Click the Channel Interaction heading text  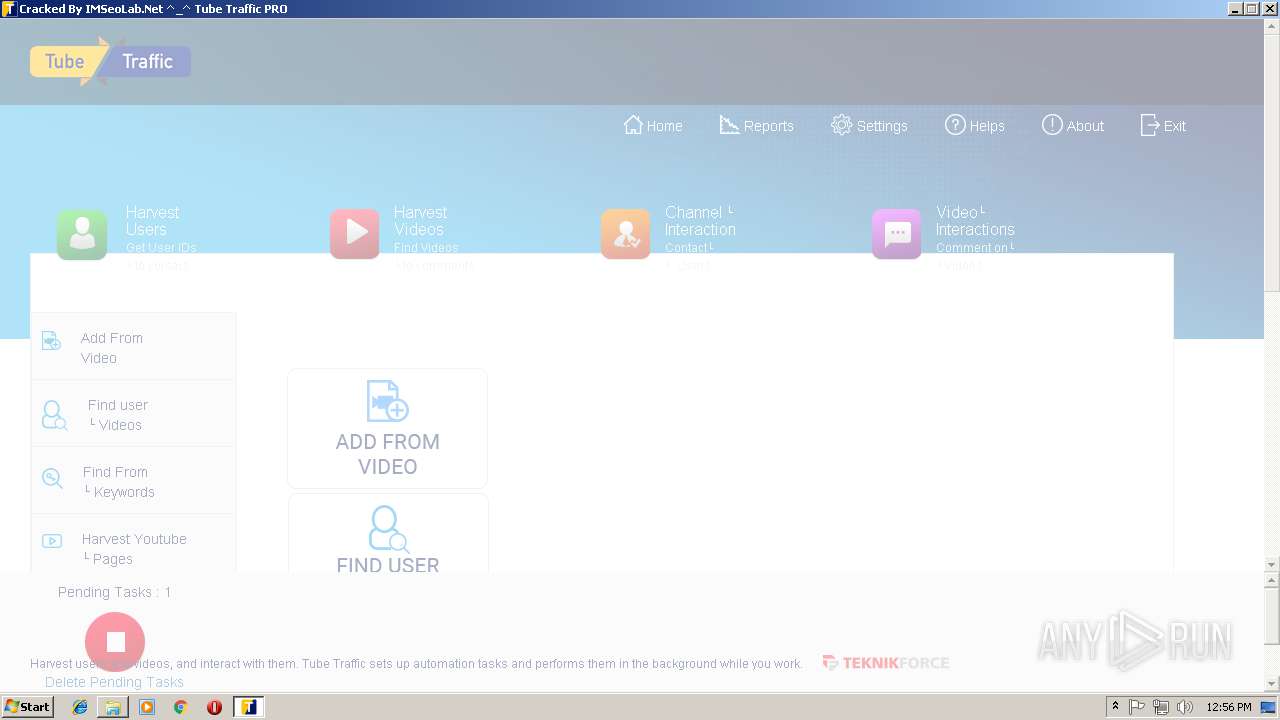pos(700,221)
